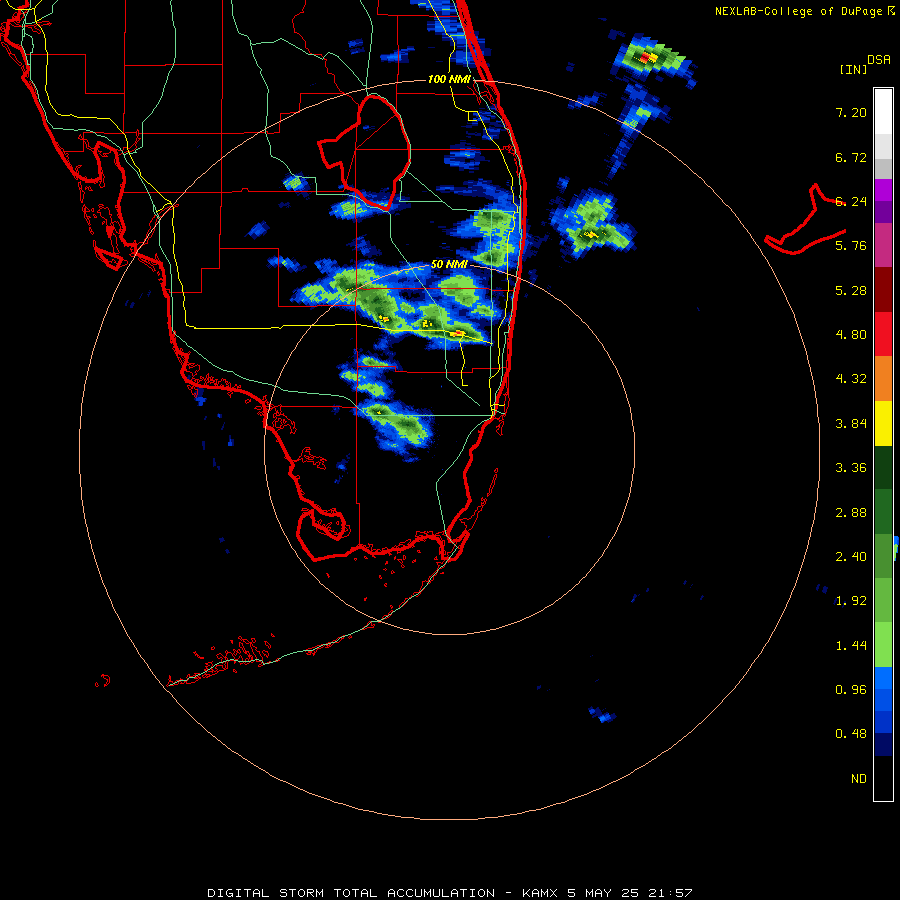Click the 5.28 legend value
Screen dimensions: 900x900
pyautogui.click(x=851, y=290)
